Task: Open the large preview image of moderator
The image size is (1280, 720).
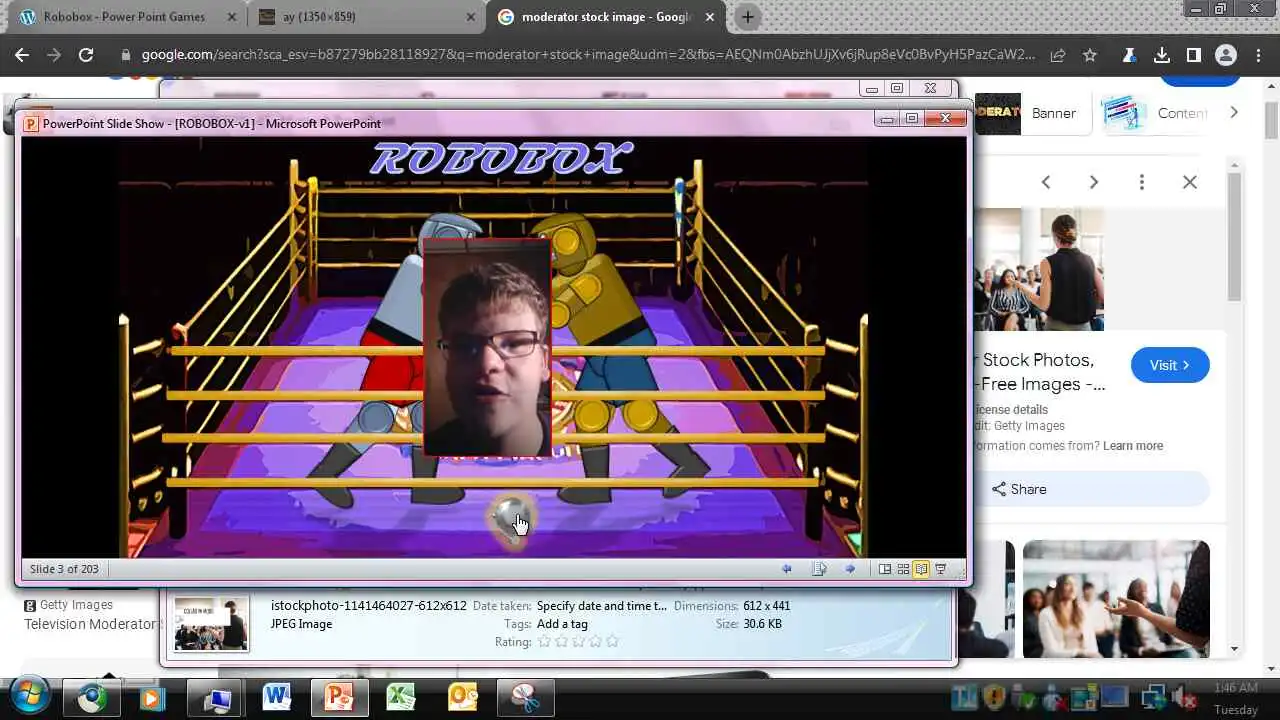Action: coord(1039,269)
